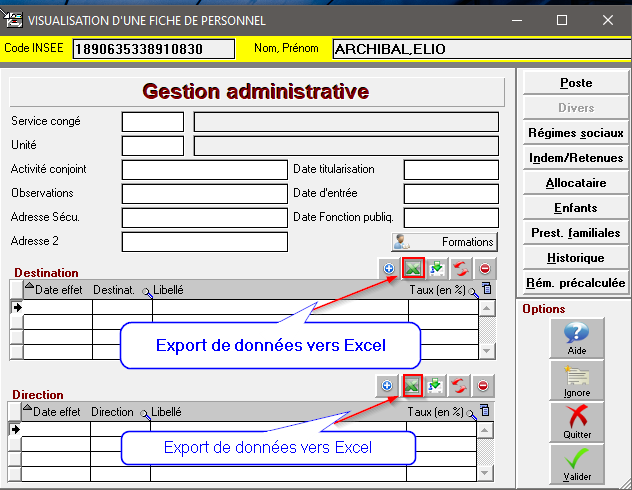The image size is (632, 490).
Task: Add a new row in Destination table
Action: click(x=388, y=268)
